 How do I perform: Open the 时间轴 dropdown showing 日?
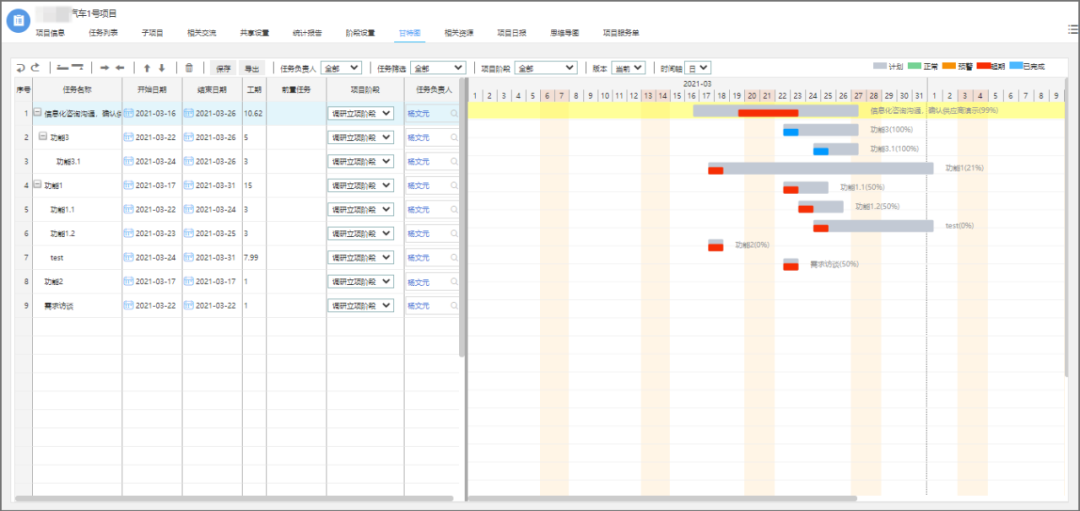pos(698,67)
